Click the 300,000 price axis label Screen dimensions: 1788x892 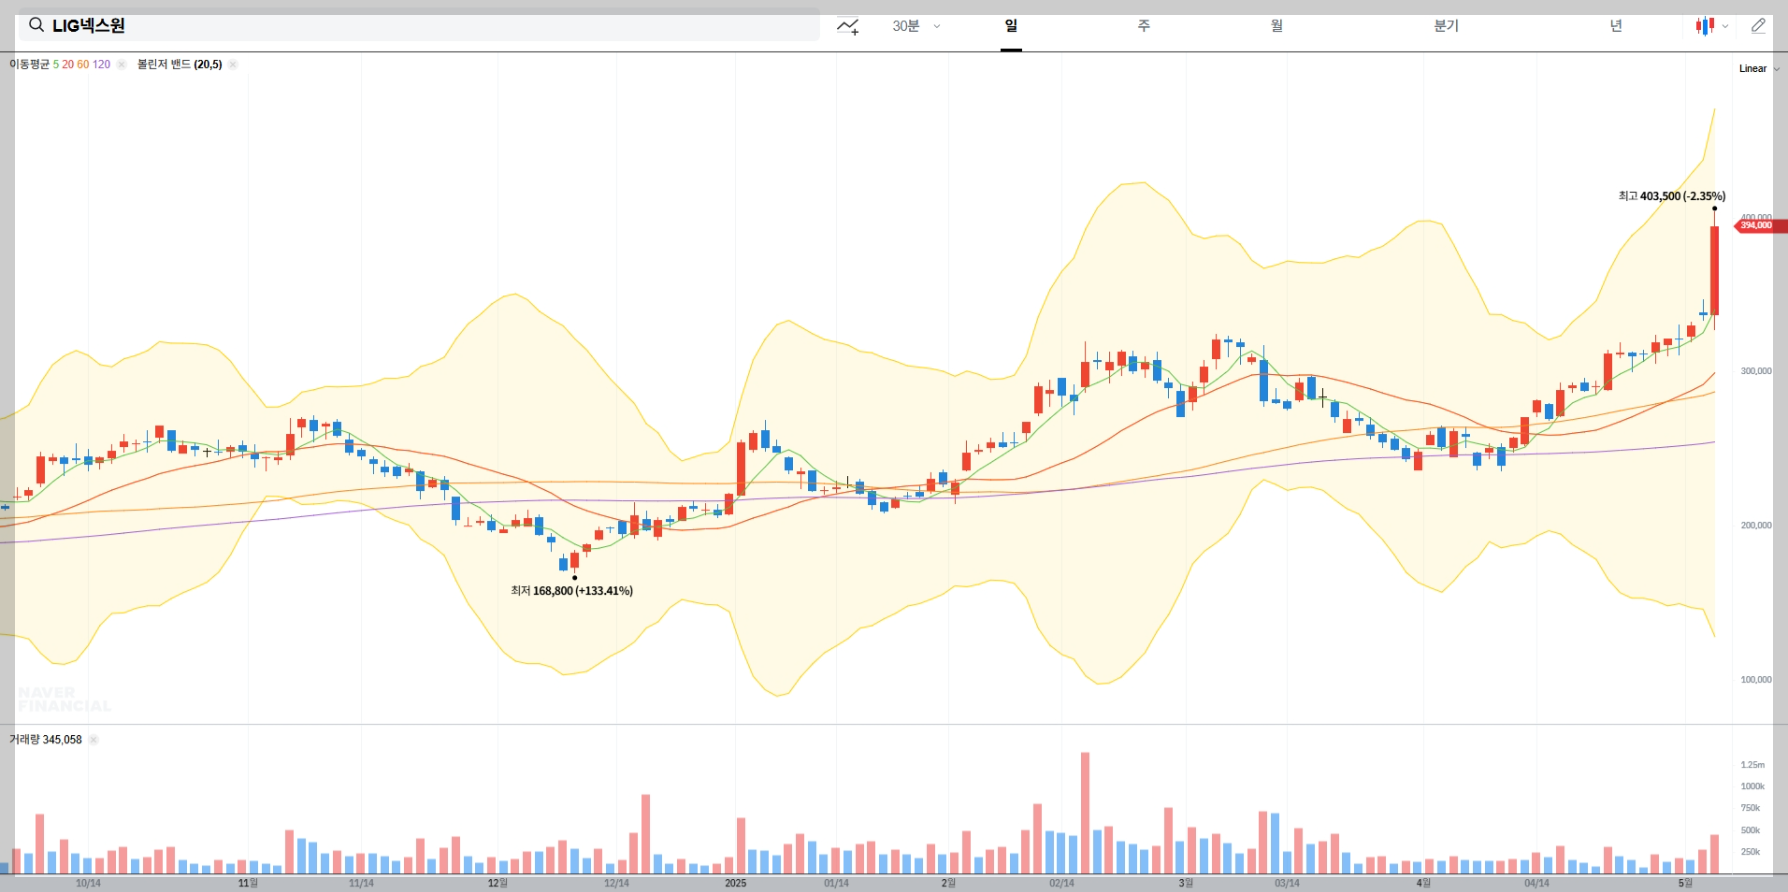pyautogui.click(x=1756, y=371)
